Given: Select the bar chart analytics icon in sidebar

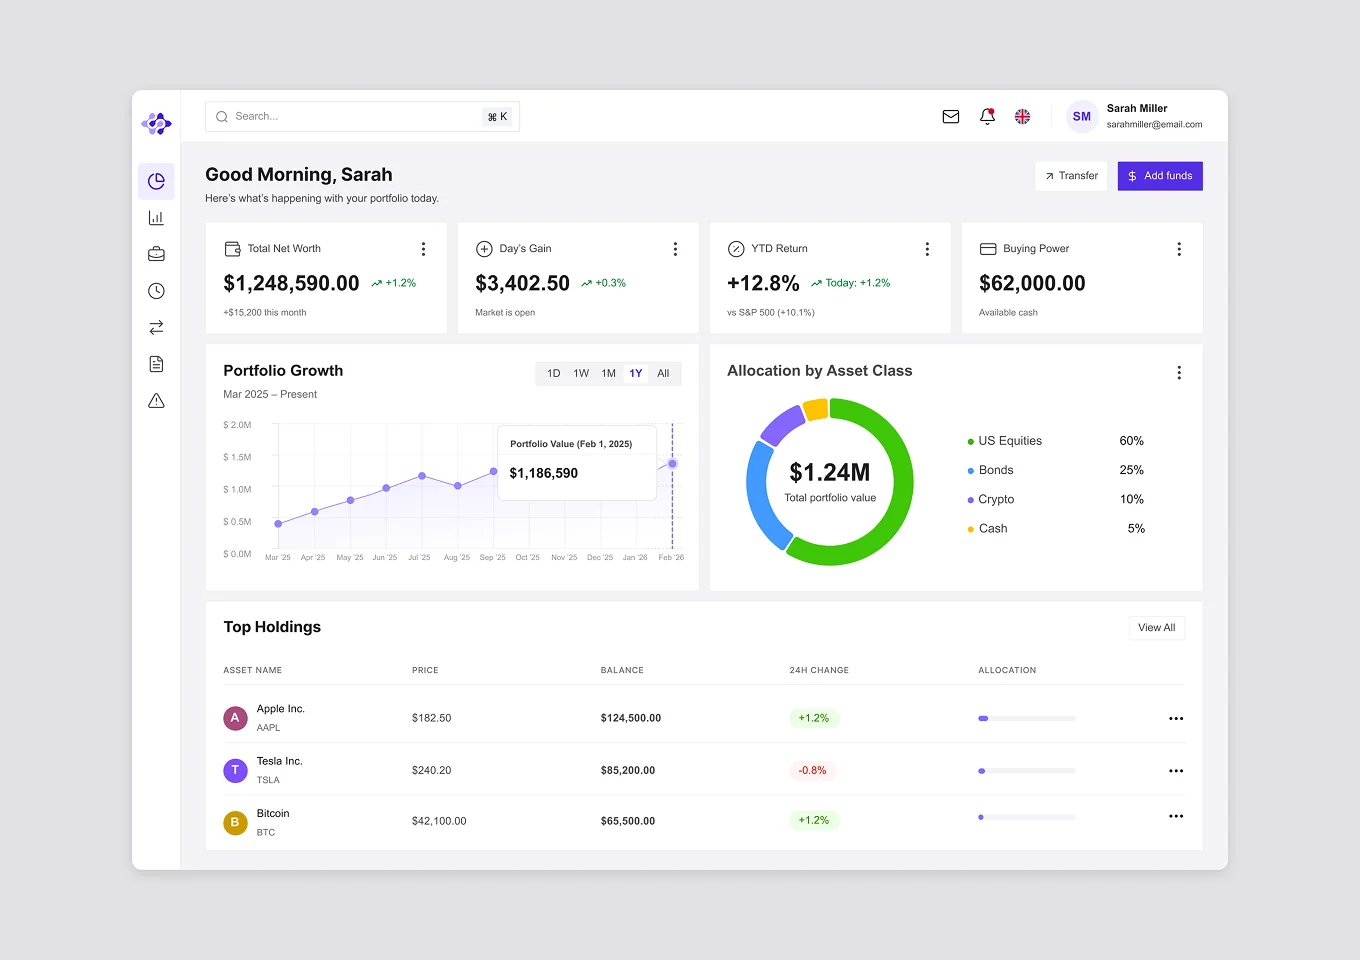Looking at the screenshot, I should (x=156, y=217).
